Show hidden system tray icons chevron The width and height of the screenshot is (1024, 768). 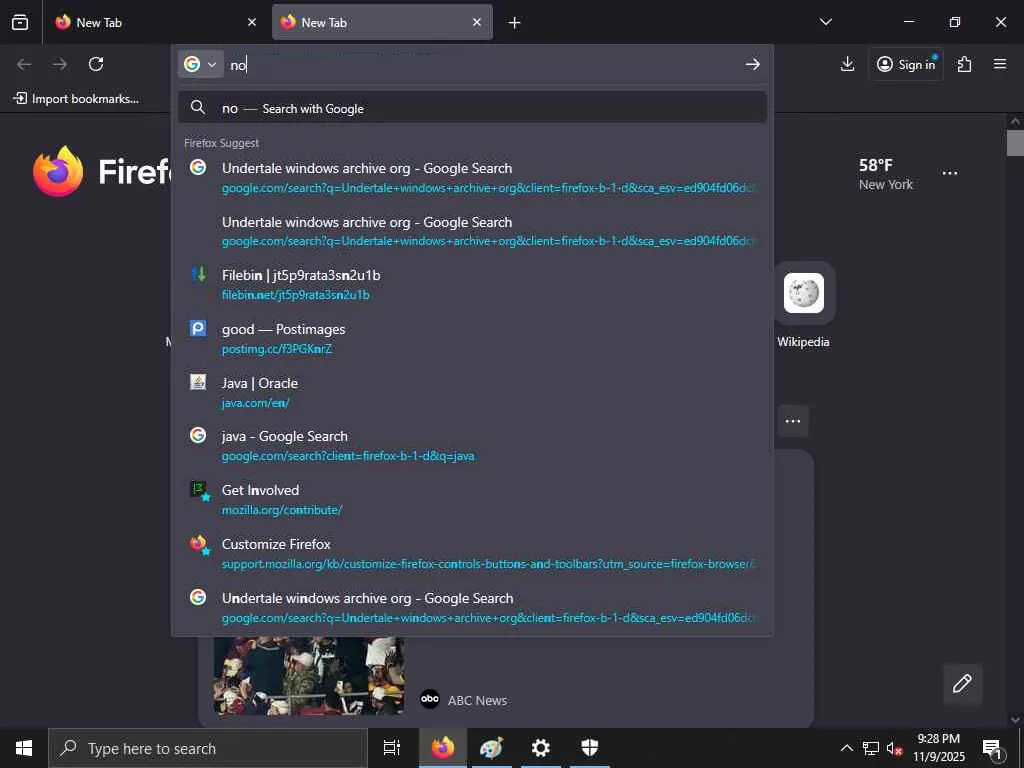tap(846, 748)
